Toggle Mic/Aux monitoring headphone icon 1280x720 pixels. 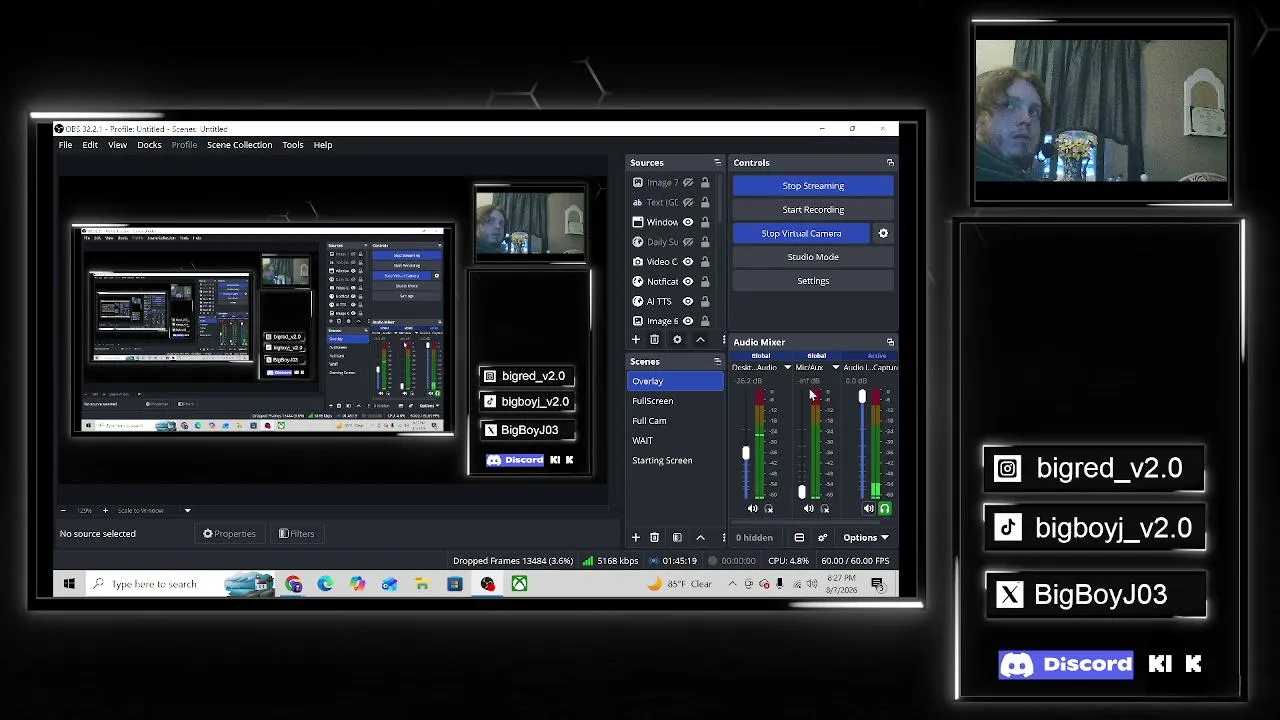[x=825, y=509]
